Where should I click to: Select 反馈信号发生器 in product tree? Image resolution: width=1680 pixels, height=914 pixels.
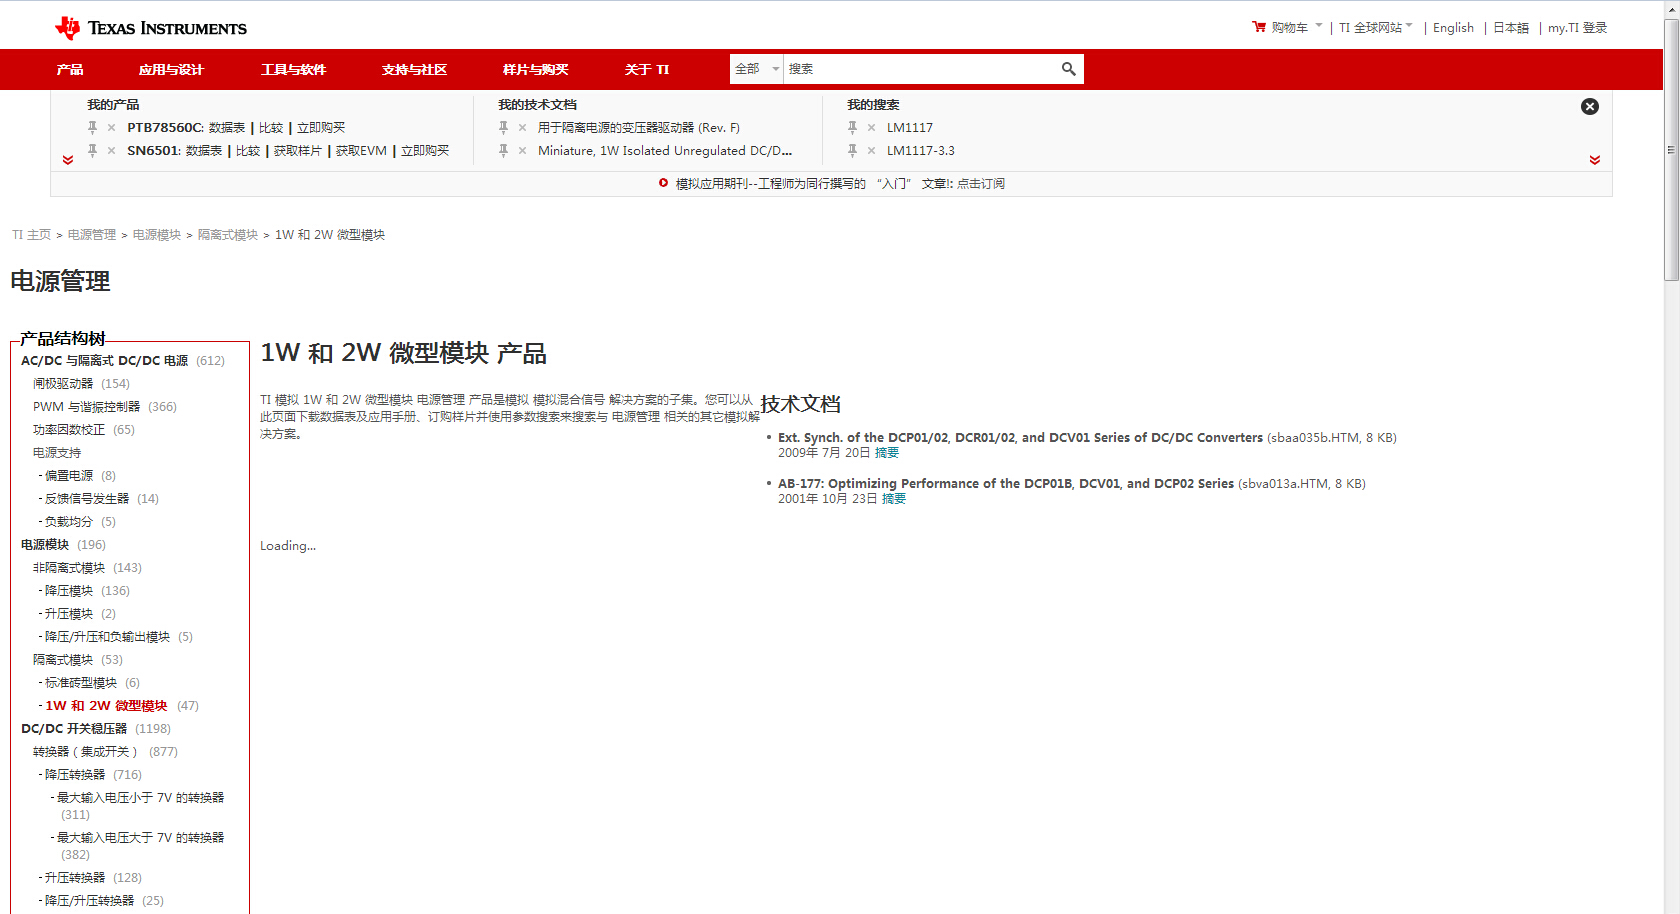(87, 499)
